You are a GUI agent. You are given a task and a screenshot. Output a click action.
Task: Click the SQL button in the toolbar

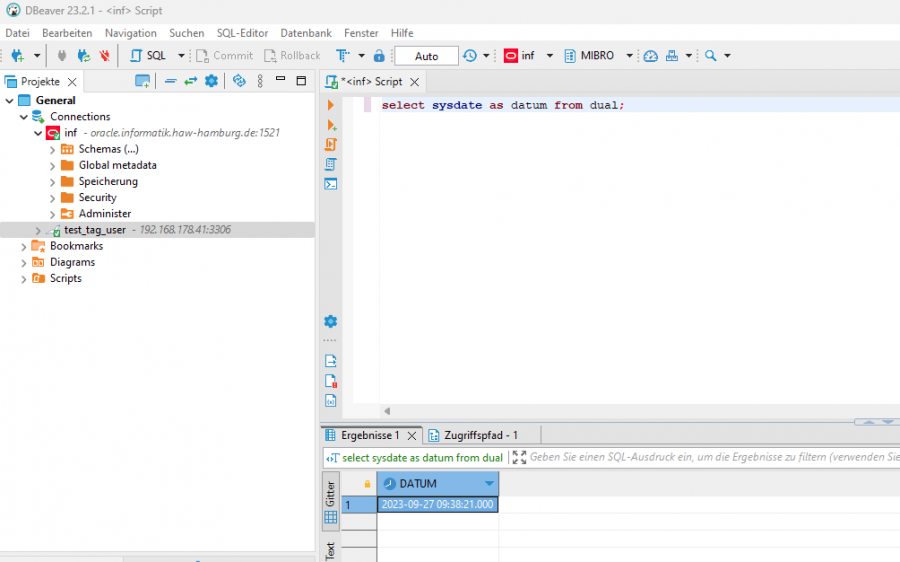tap(148, 56)
